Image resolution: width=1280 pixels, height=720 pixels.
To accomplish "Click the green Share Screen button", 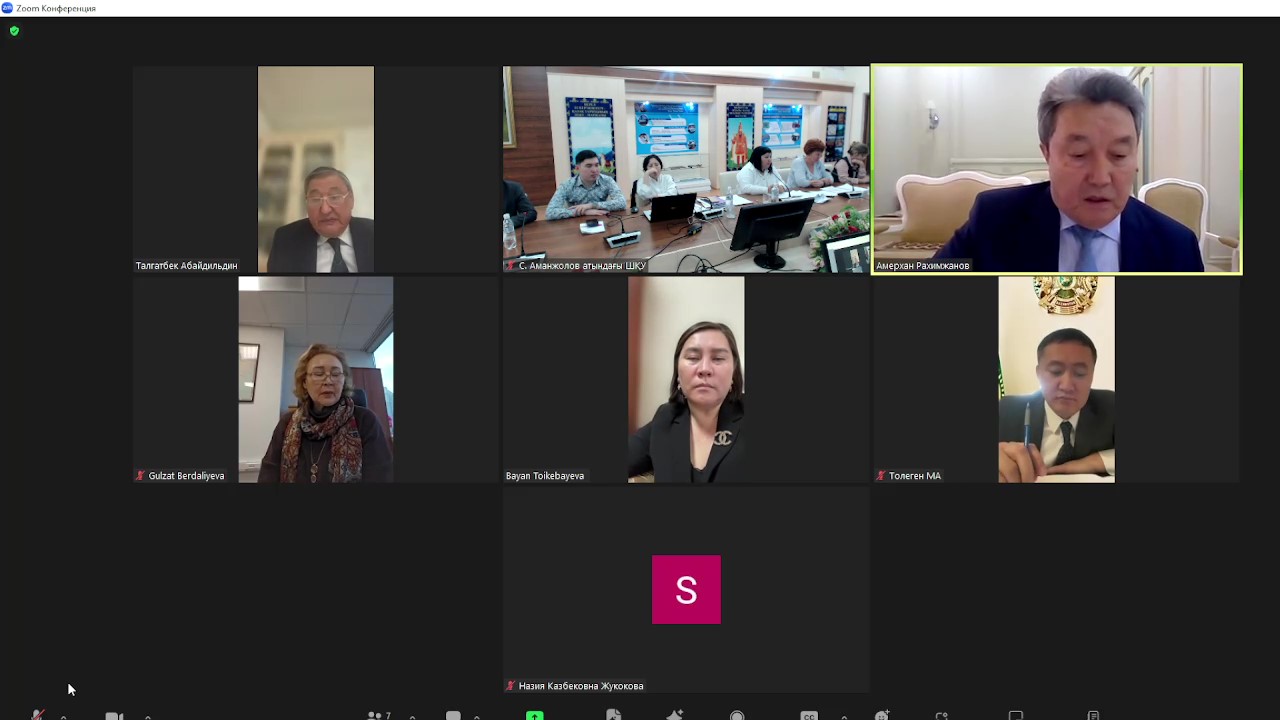I will point(535,715).
